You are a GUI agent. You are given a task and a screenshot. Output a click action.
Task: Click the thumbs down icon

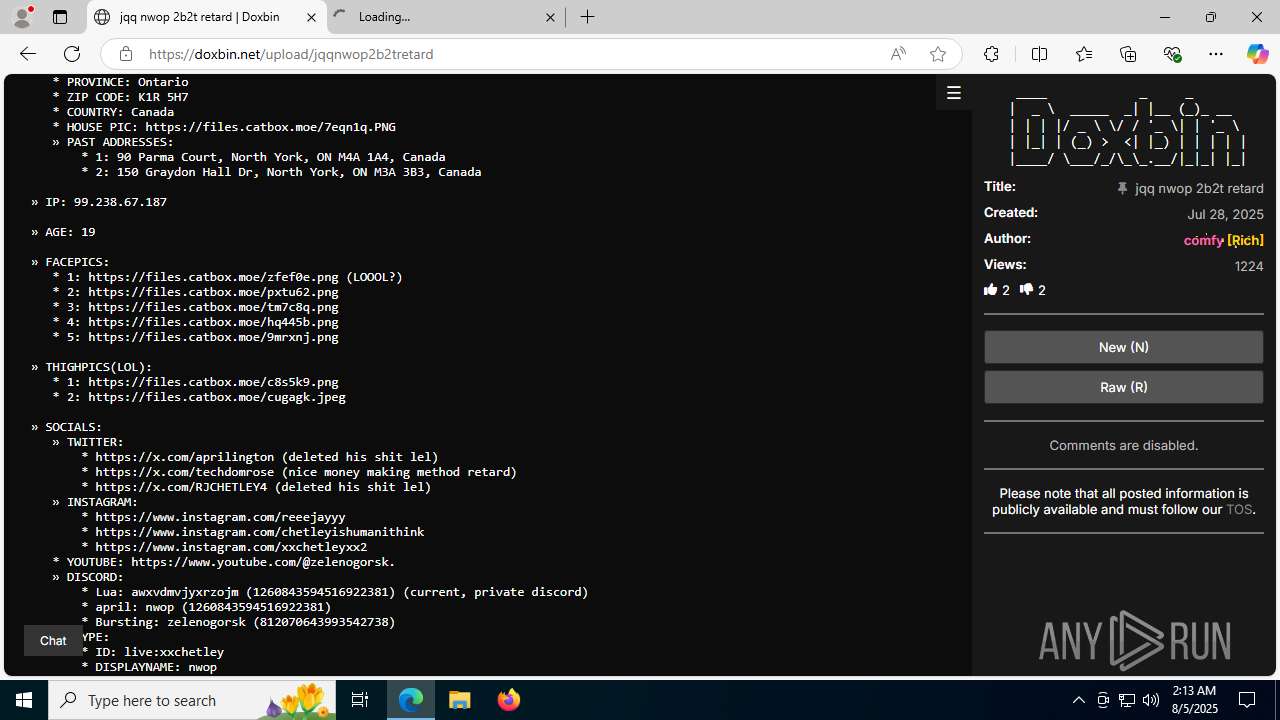point(1026,290)
